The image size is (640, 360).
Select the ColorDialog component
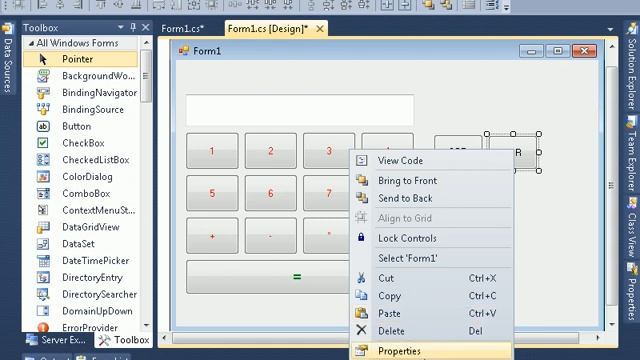coord(80,177)
